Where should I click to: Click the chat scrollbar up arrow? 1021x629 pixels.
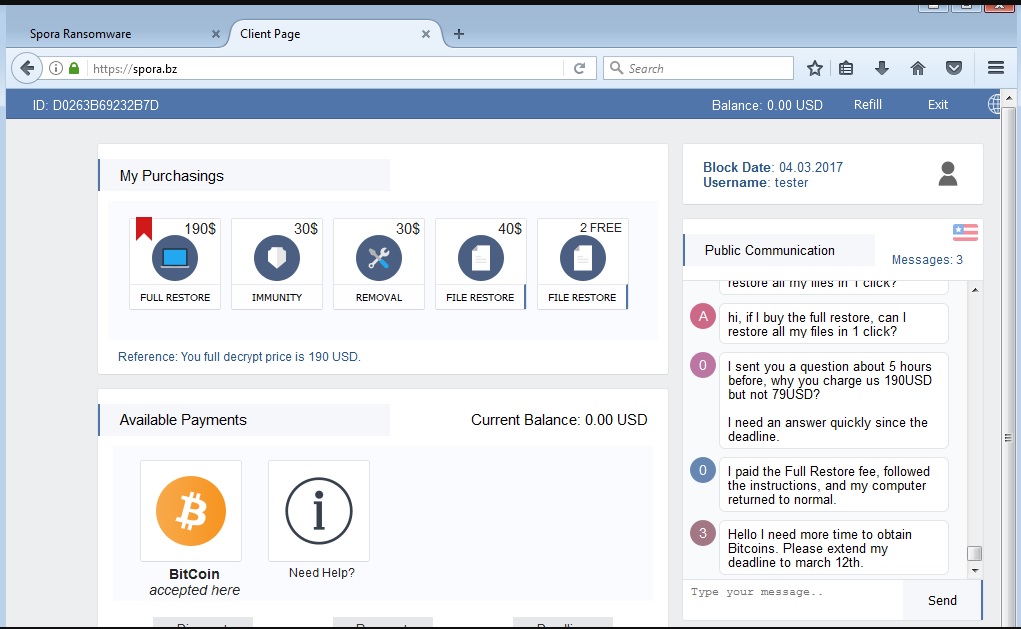coord(975,289)
